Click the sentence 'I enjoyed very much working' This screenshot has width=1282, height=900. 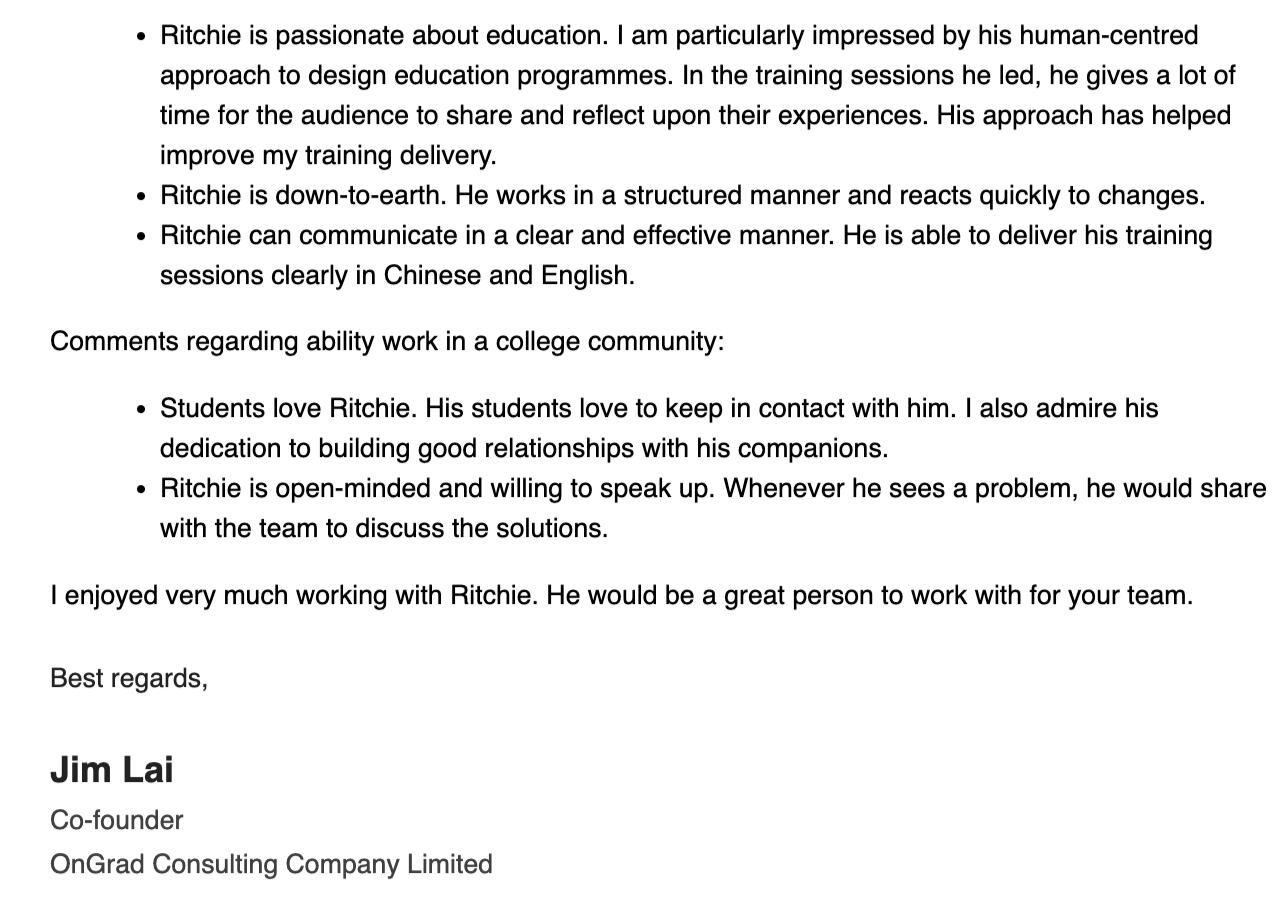(622, 595)
